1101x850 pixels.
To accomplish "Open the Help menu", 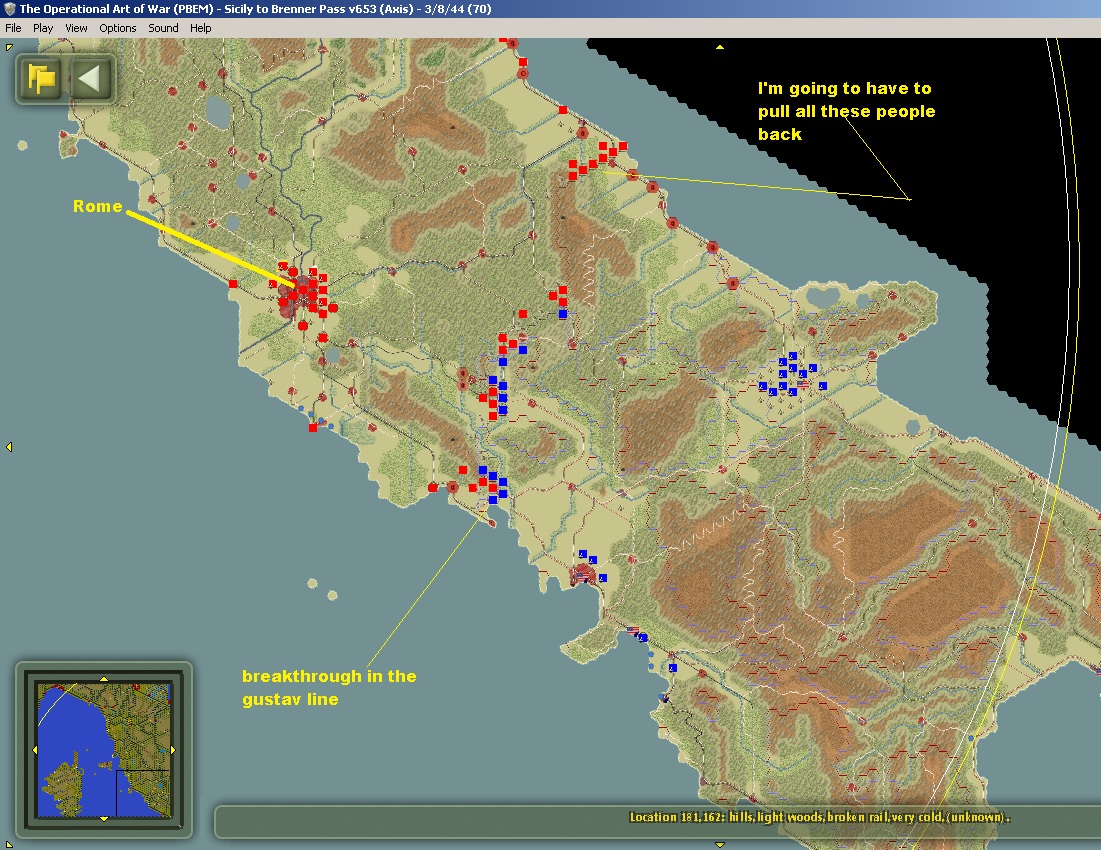I will (200, 28).
